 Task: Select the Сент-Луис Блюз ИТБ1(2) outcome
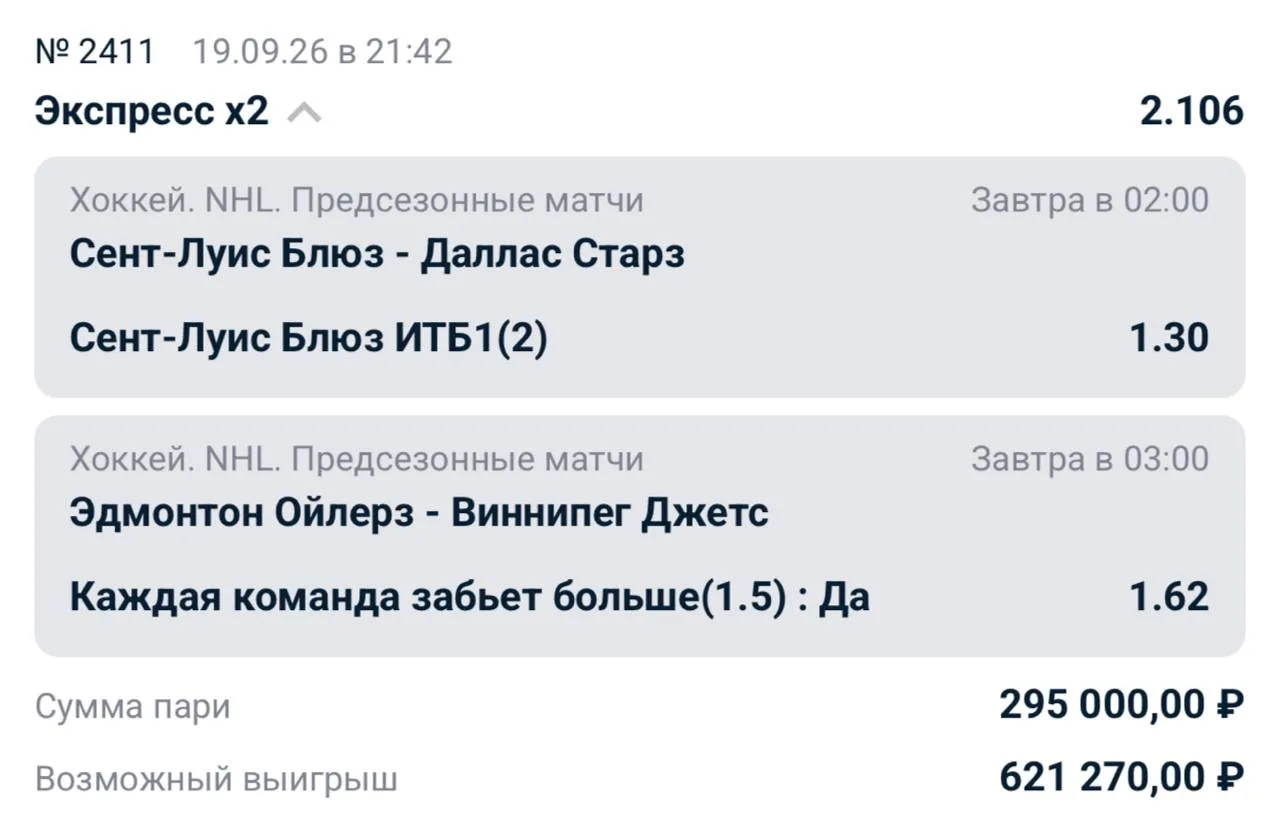pyautogui.click(x=309, y=338)
